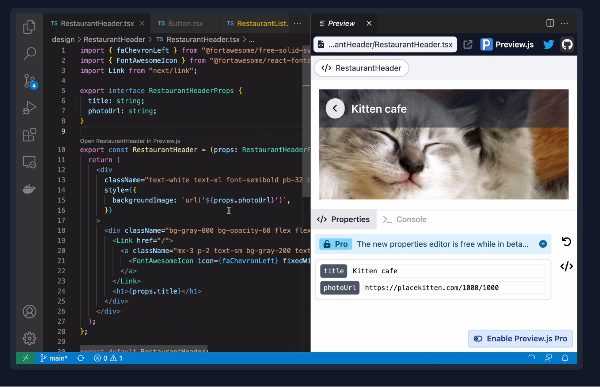This screenshot has width=600, height=387.
Task: Open the Explorer view in activity bar
Action: coord(29,27)
